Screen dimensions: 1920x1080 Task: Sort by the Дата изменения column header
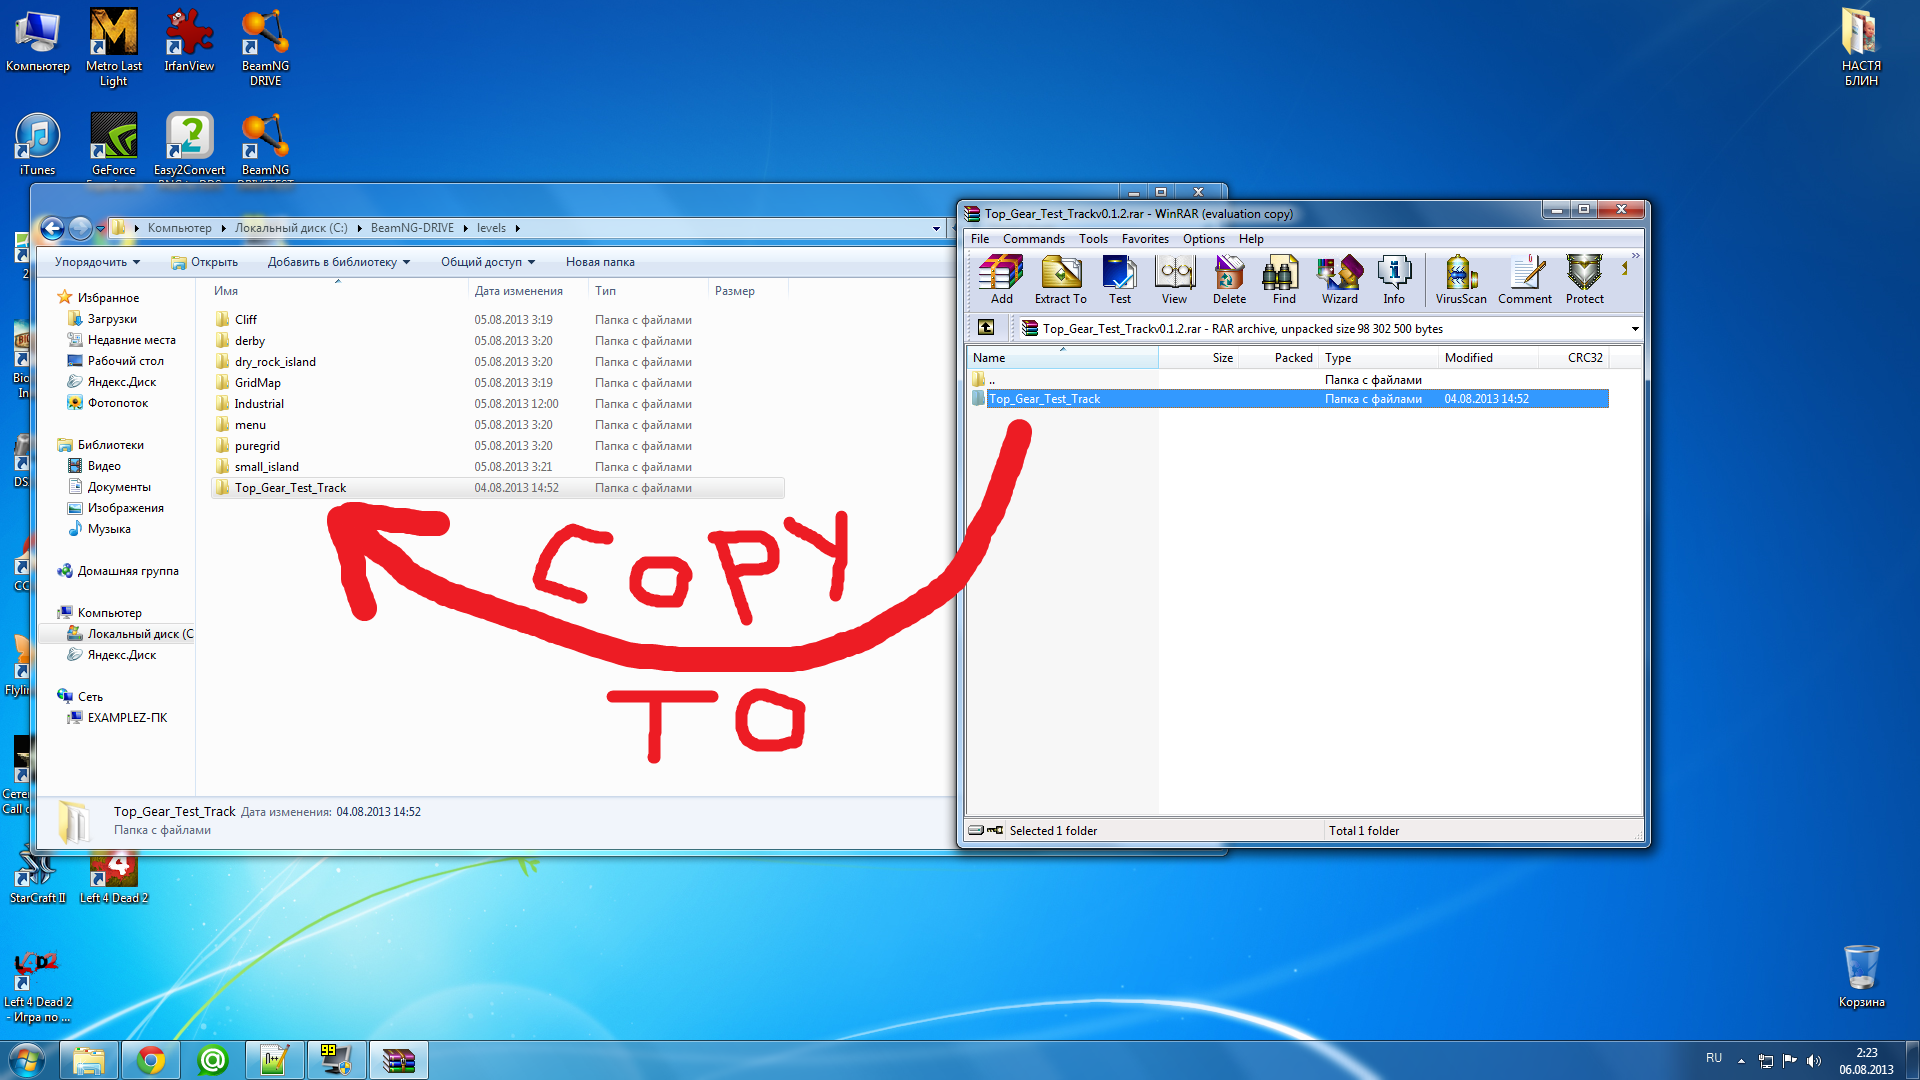click(x=518, y=291)
